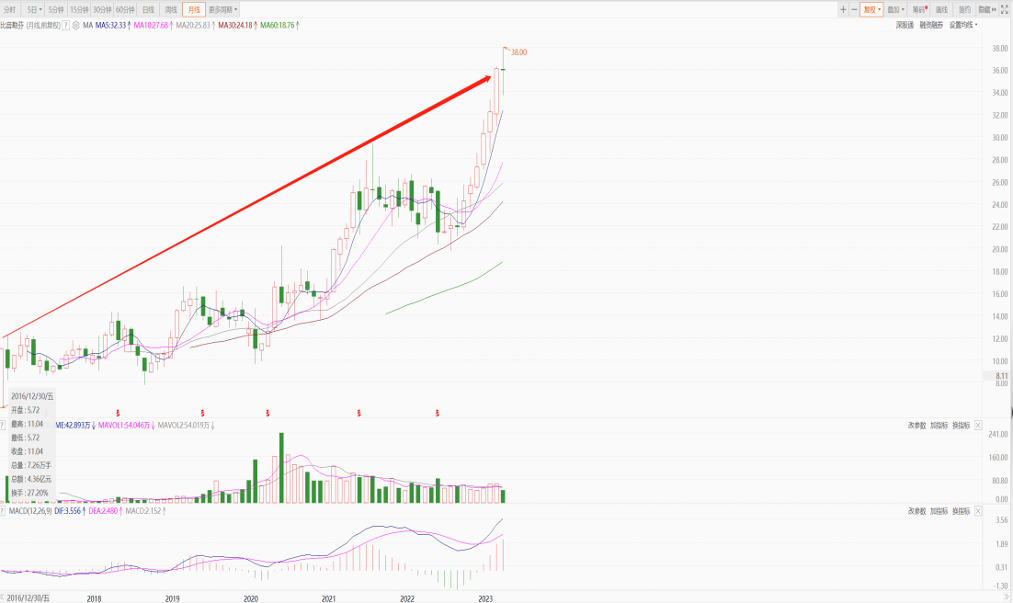Screen dimensions: 1013x603
Task: Close the MACD indicator panel
Action: pos(978,511)
